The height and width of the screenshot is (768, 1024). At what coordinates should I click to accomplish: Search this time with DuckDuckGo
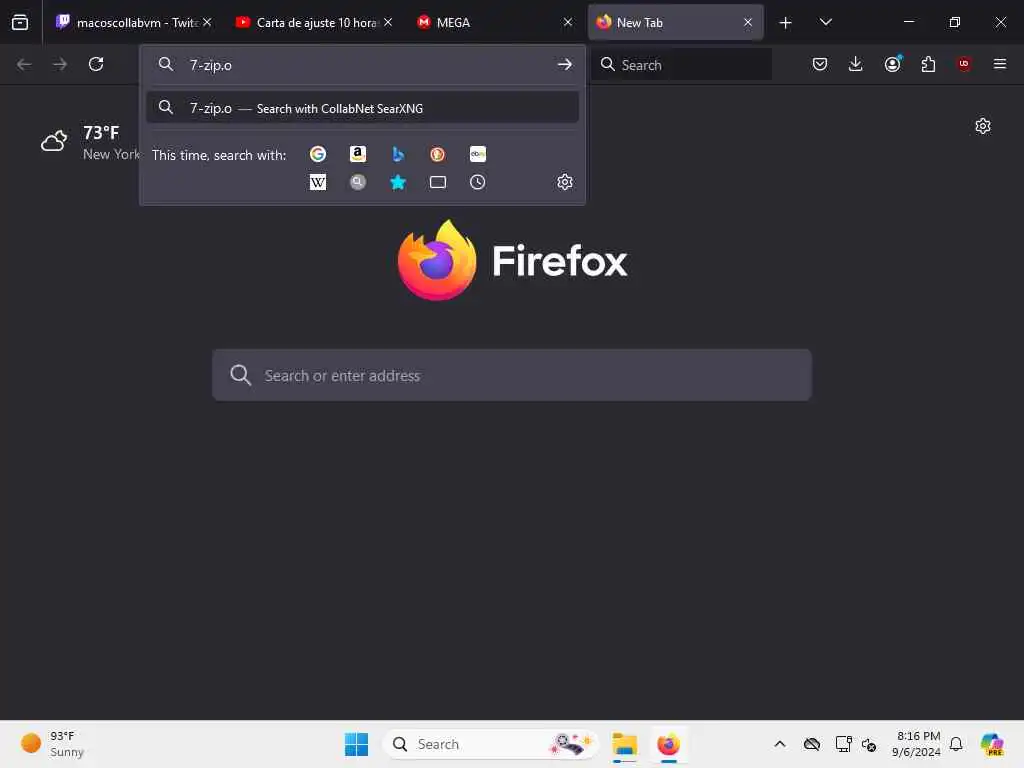coord(438,154)
